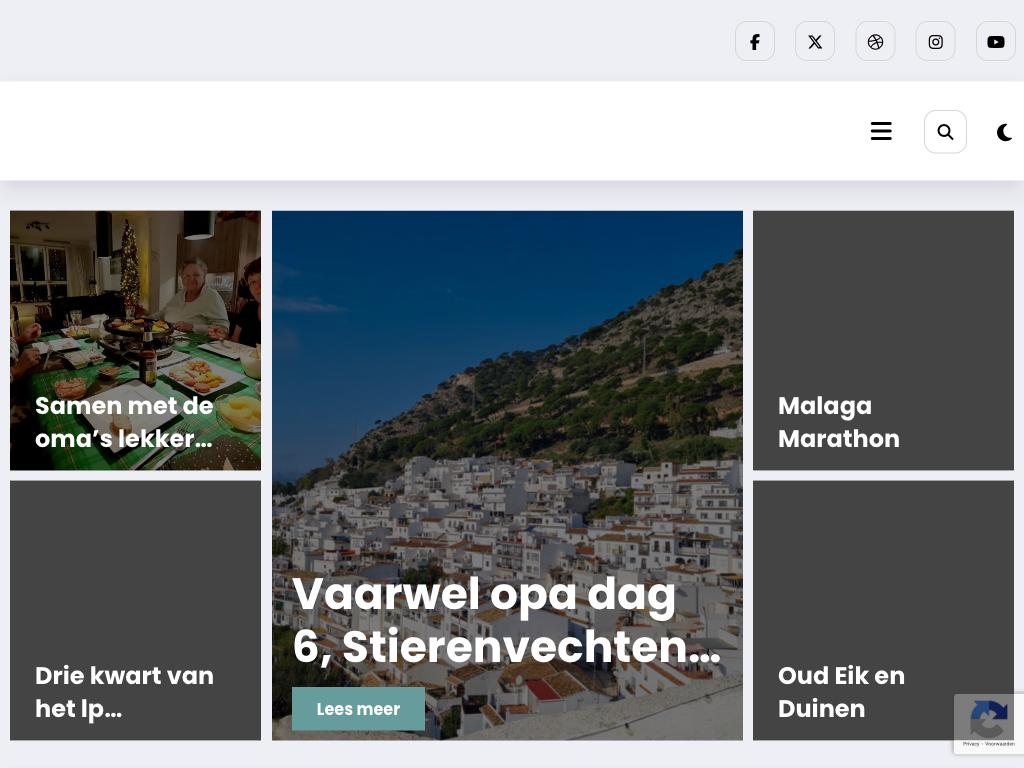
Task: Open the Malaga Marathon post title
Action: click(838, 422)
